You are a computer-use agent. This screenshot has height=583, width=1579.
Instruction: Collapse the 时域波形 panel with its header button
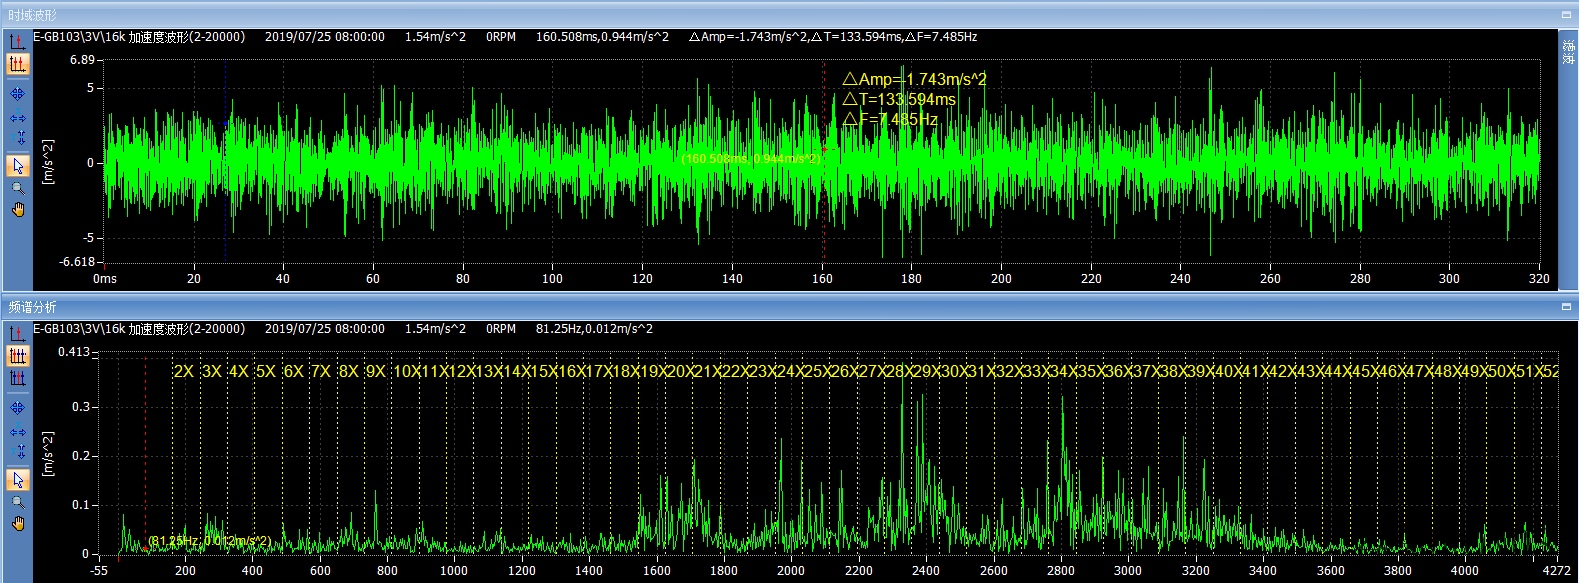point(1566,15)
